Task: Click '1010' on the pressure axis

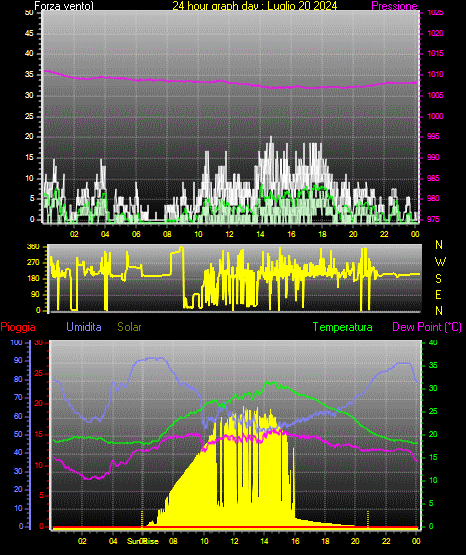Action: pos(435,75)
